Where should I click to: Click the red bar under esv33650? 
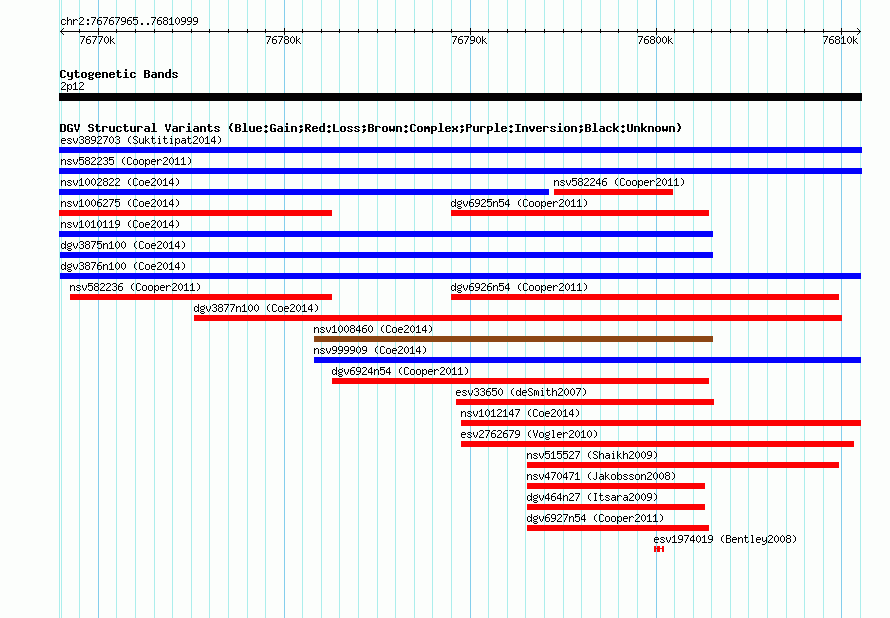pos(585,402)
